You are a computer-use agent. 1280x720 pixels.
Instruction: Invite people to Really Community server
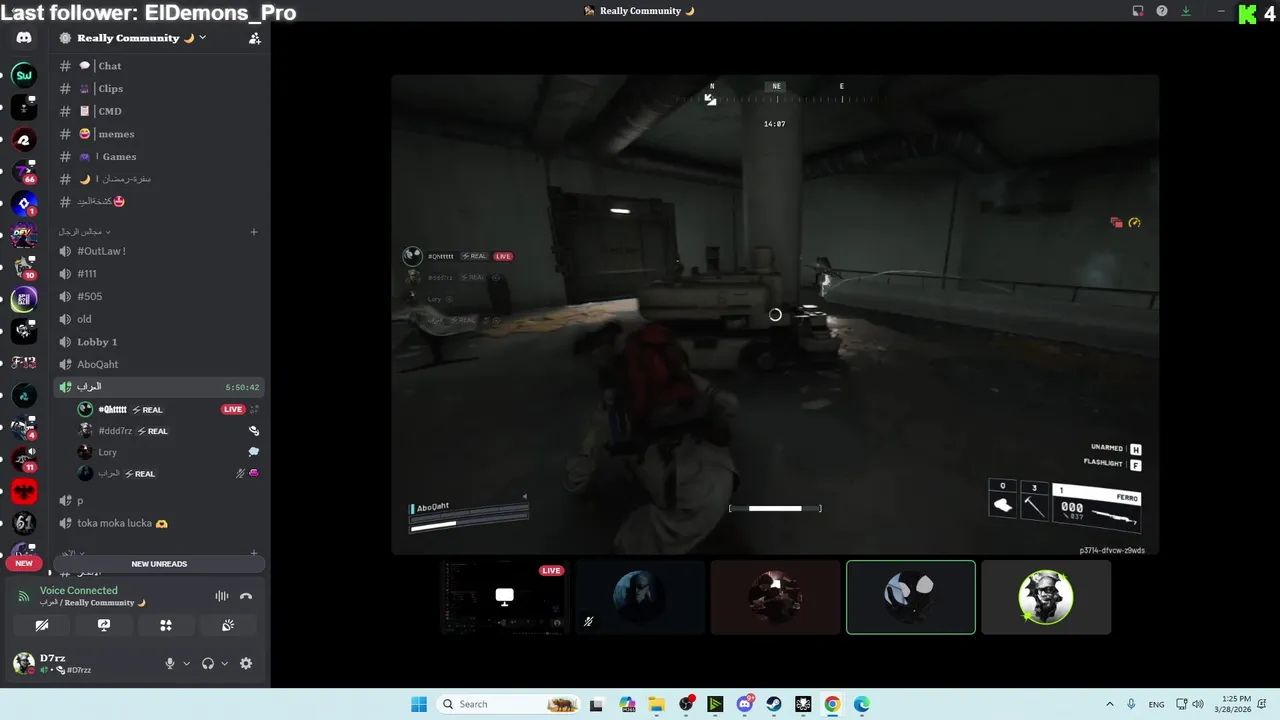tap(254, 38)
